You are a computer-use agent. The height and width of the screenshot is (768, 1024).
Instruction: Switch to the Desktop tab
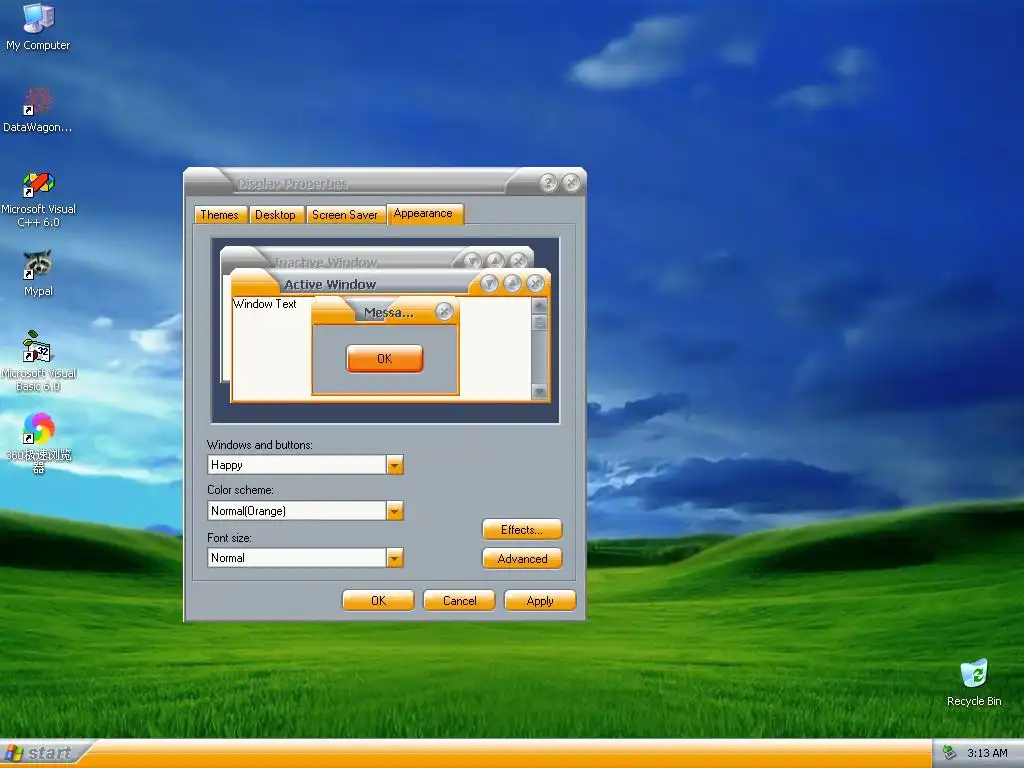(x=276, y=215)
